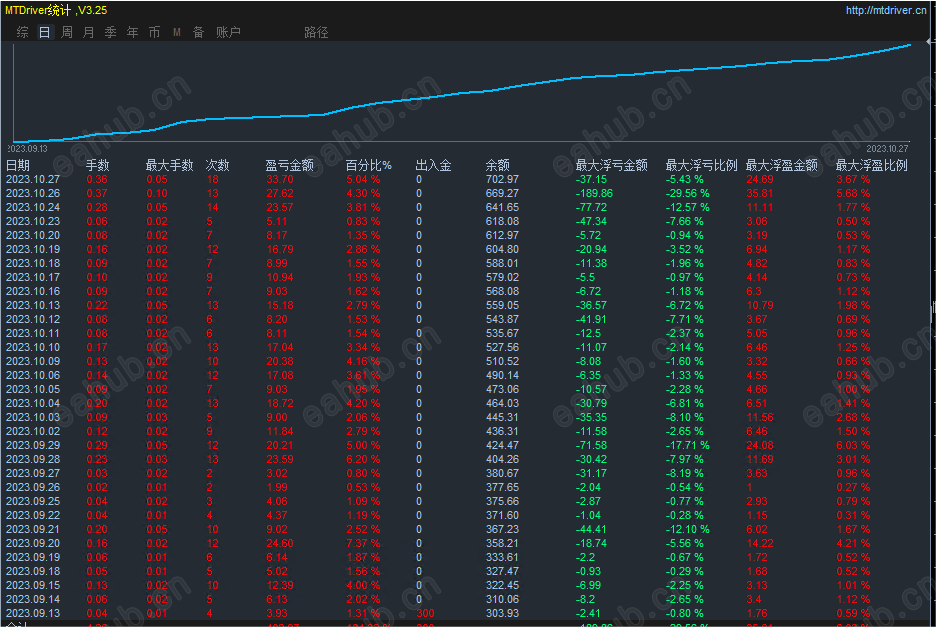Click date cell 2023.09.28

click(x=33, y=460)
